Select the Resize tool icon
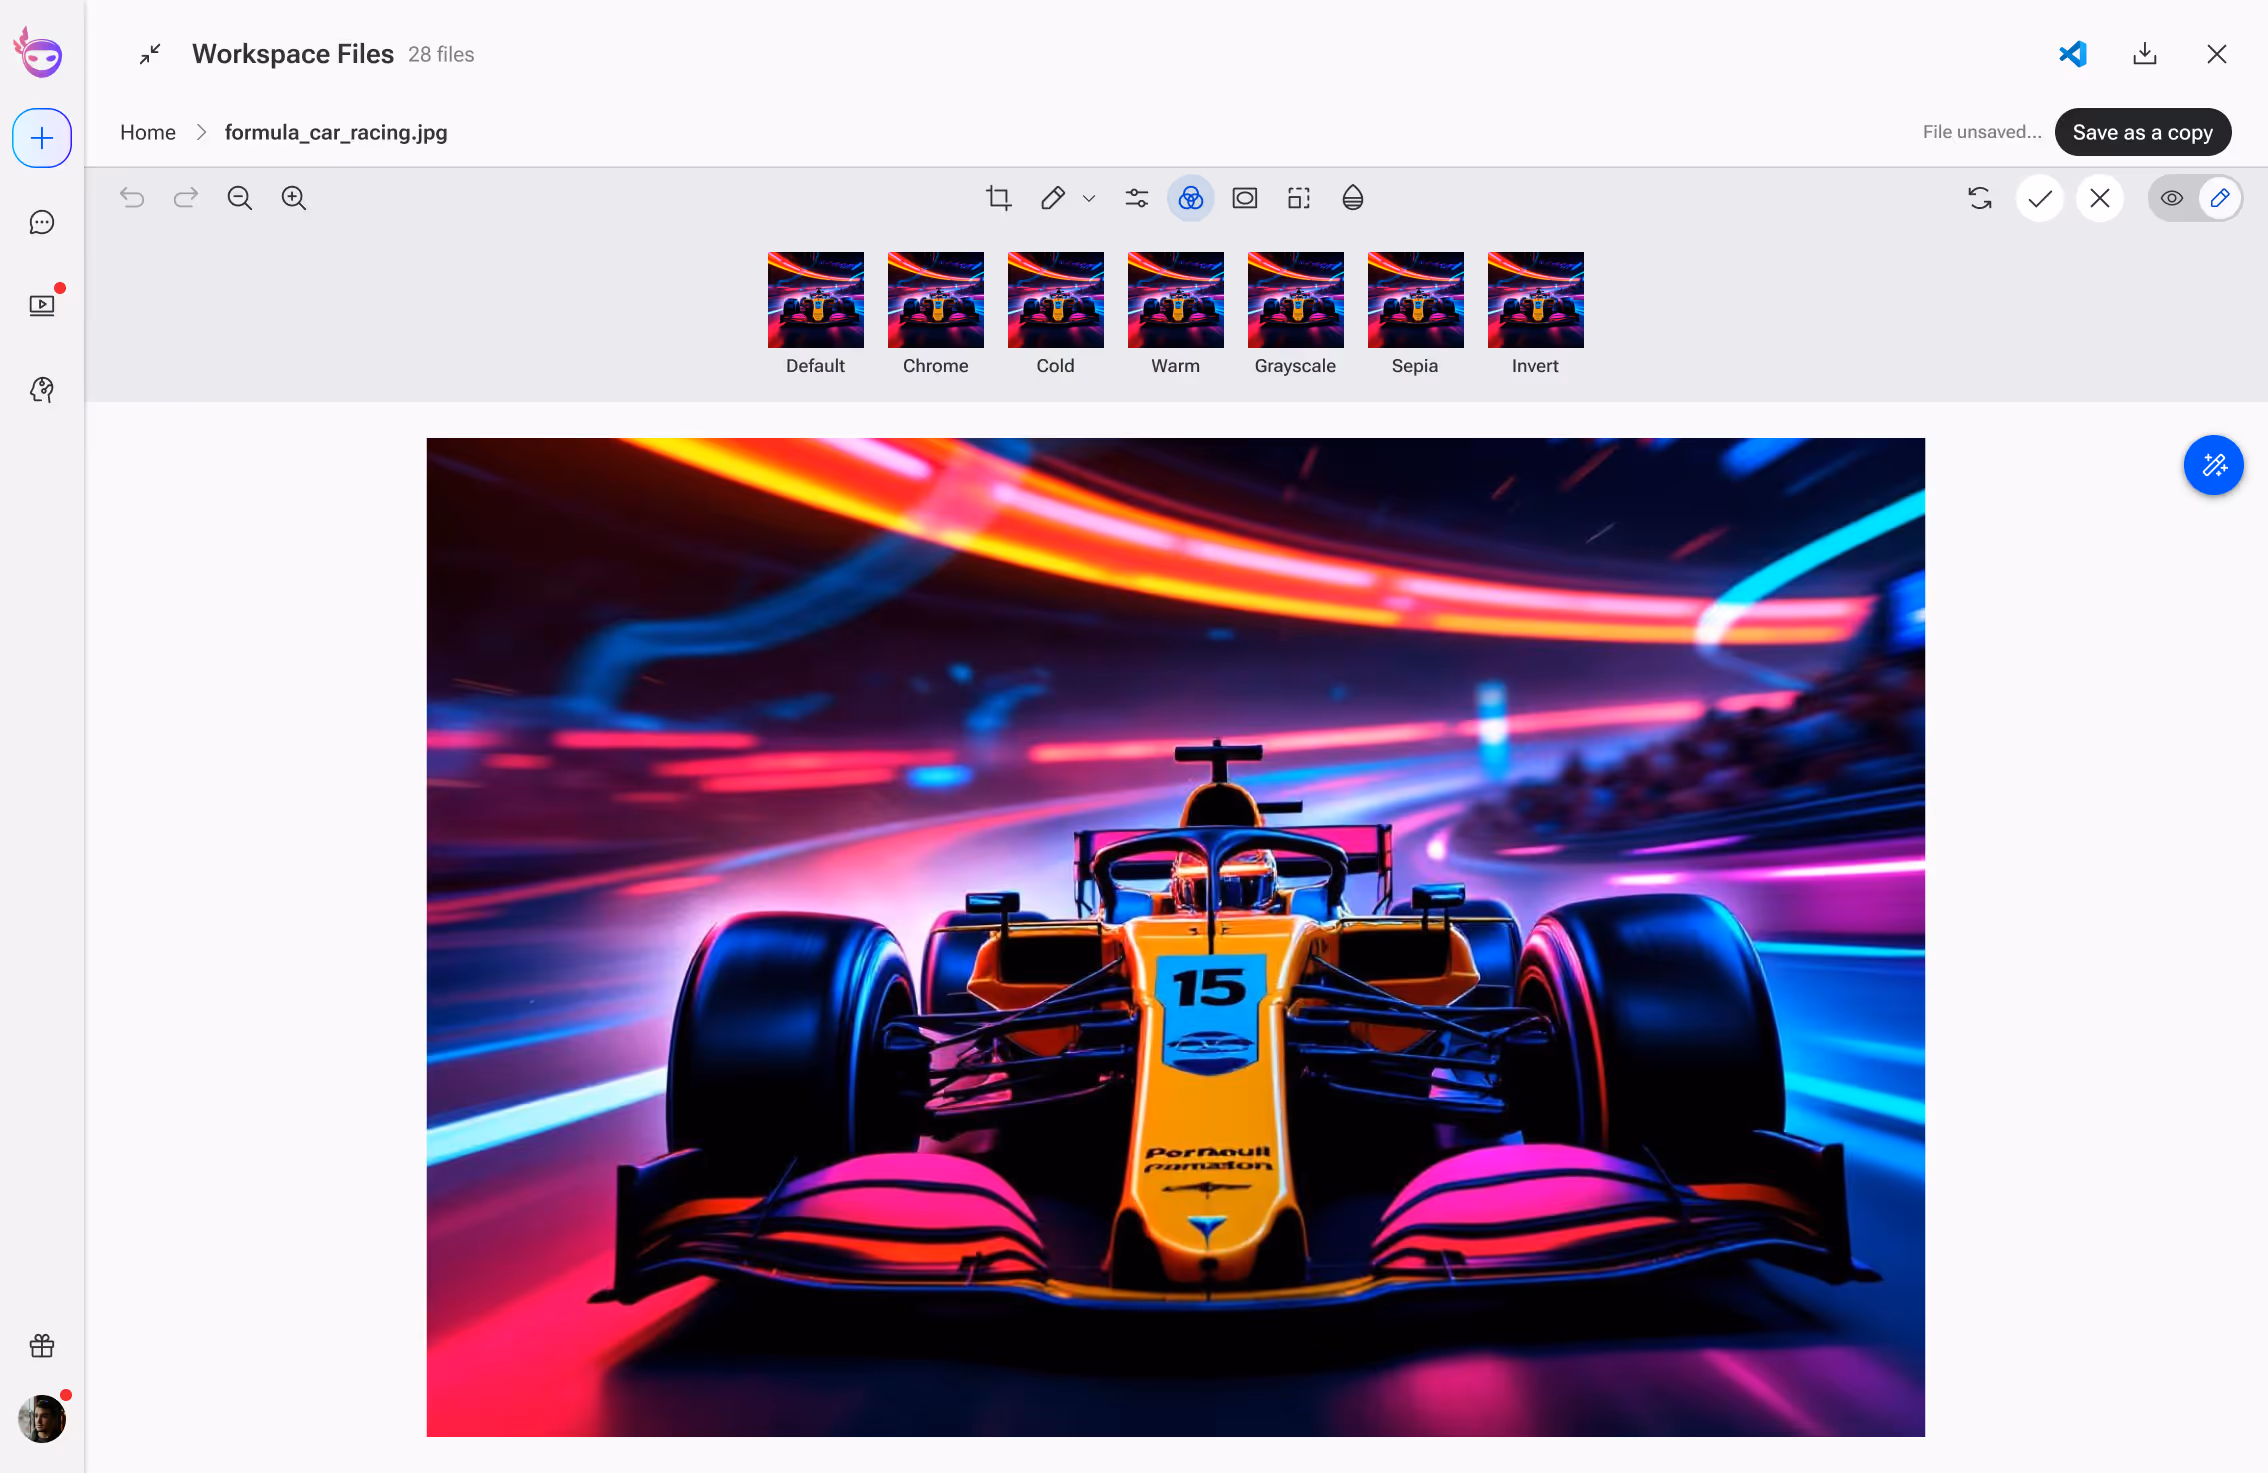This screenshot has height=1473, width=2268. tap(1298, 198)
